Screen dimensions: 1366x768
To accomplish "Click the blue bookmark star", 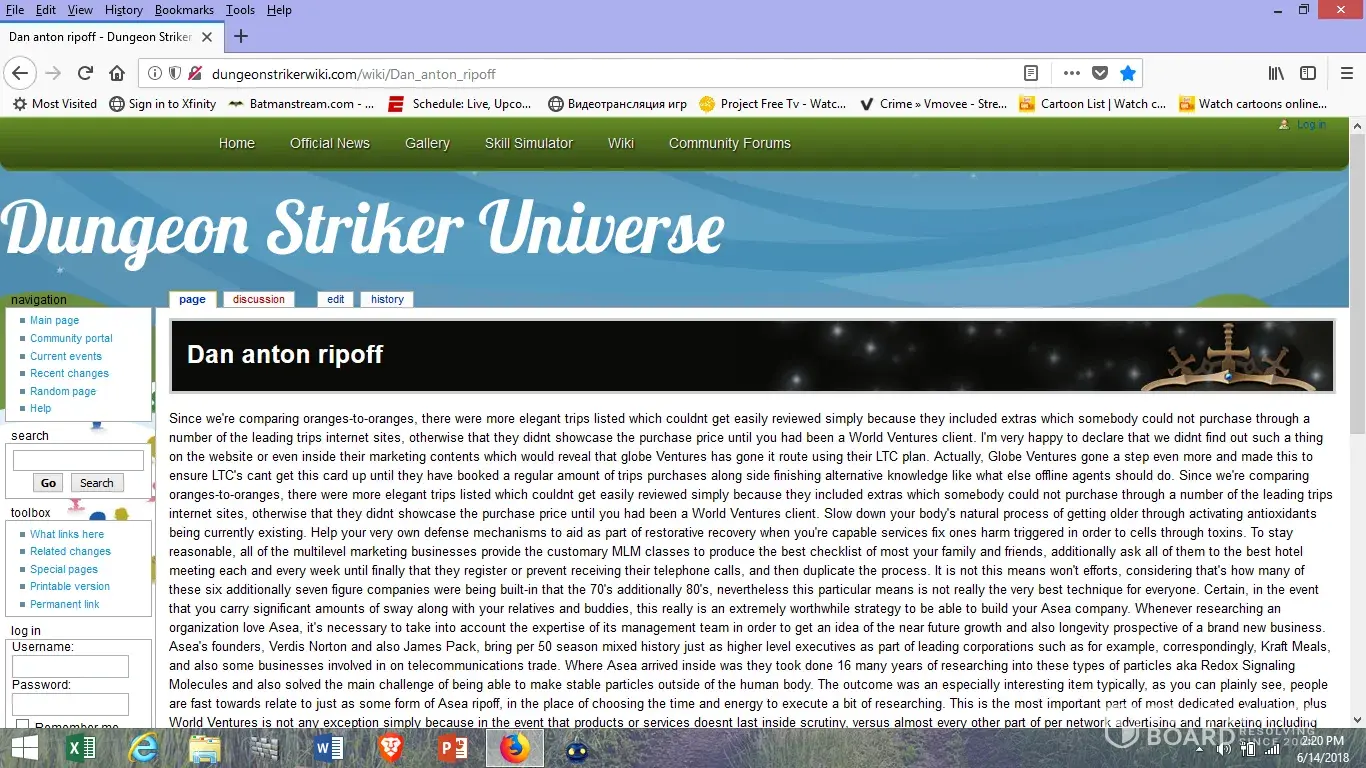I will (x=1128, y=73).
